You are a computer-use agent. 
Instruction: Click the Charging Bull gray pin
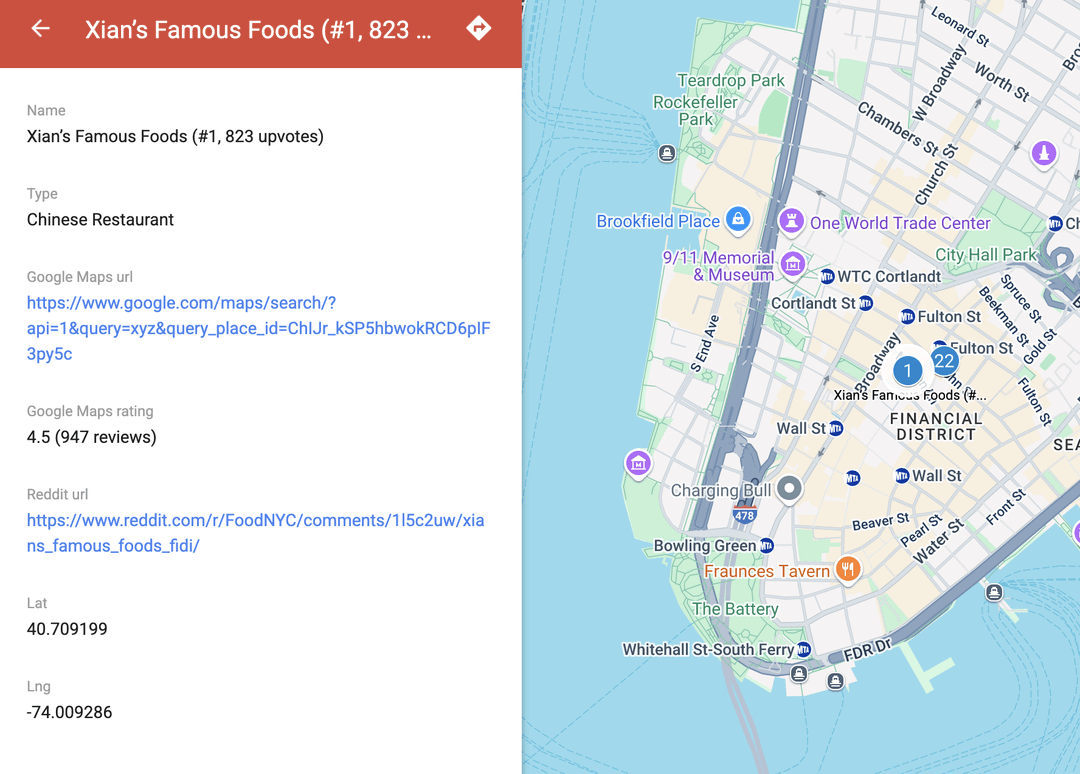point(789,490)
